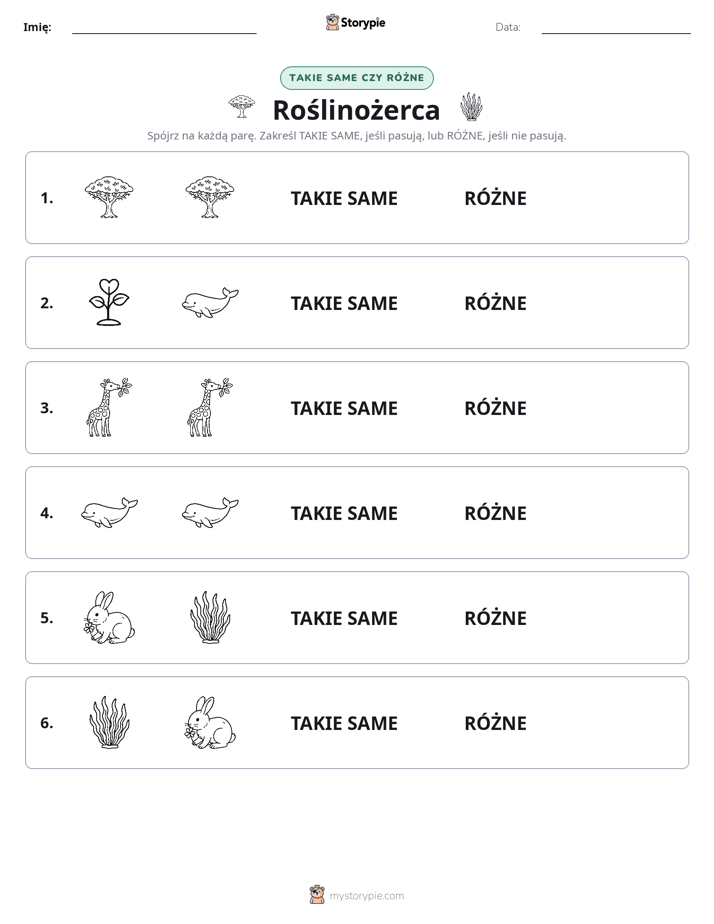The width and height of the screenshot is (714, 924).
Task: Click the seaweed picture in row 6
Action: coord(109,722)
